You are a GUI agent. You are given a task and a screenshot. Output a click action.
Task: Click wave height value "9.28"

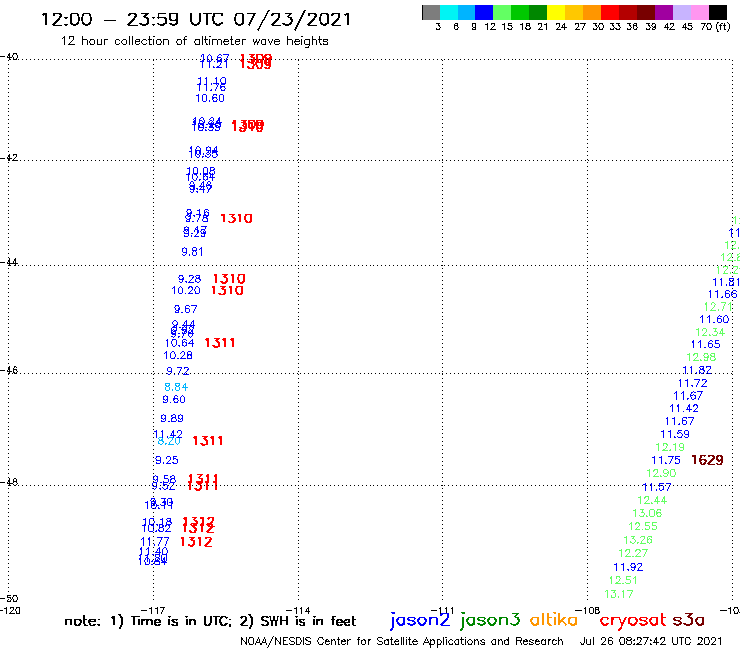tap(189, 279)
